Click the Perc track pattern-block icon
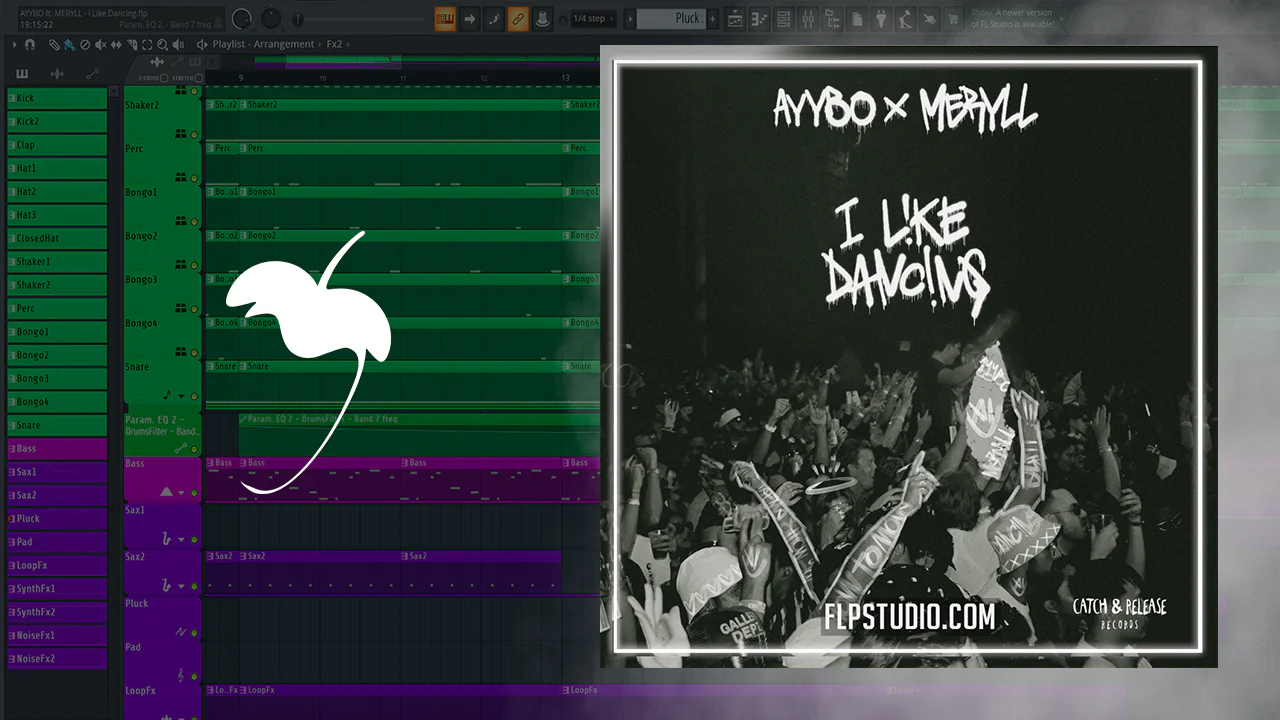The width and height of the screenshot is (1280, 720). 181,176
